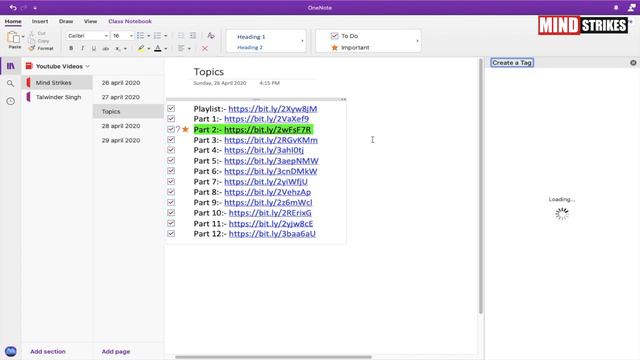The image size is (640, 360).
Task: Click the bullet list icon
Action: click(x=140, y=36)
